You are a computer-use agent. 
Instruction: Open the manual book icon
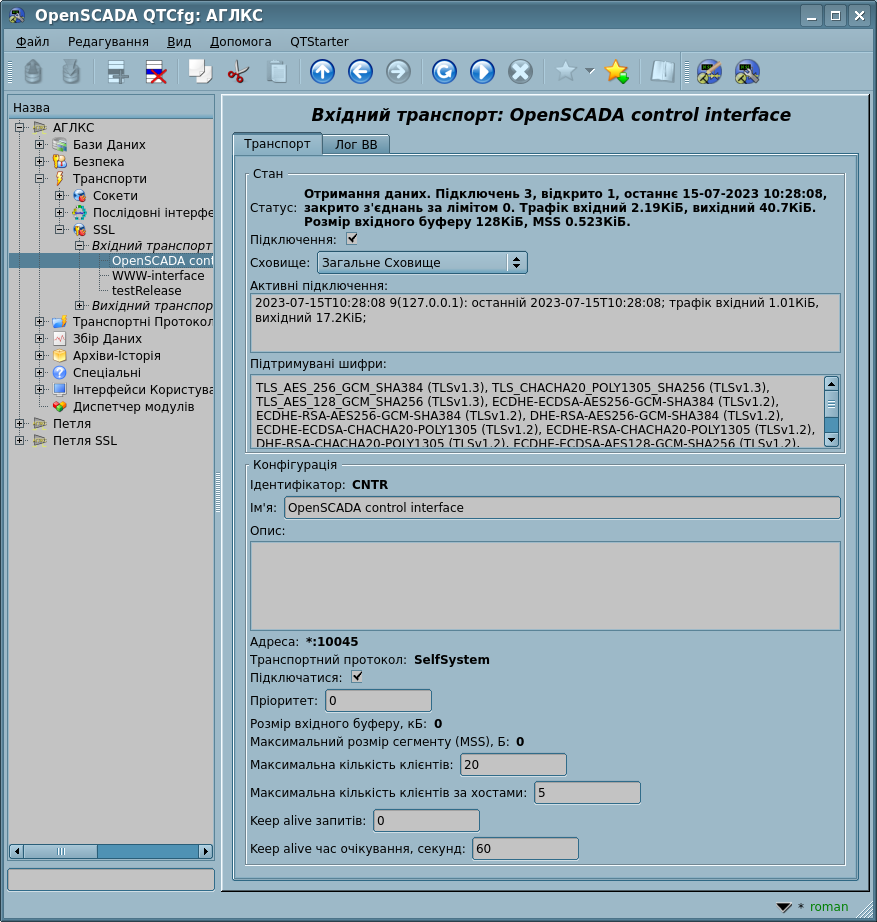662,72
